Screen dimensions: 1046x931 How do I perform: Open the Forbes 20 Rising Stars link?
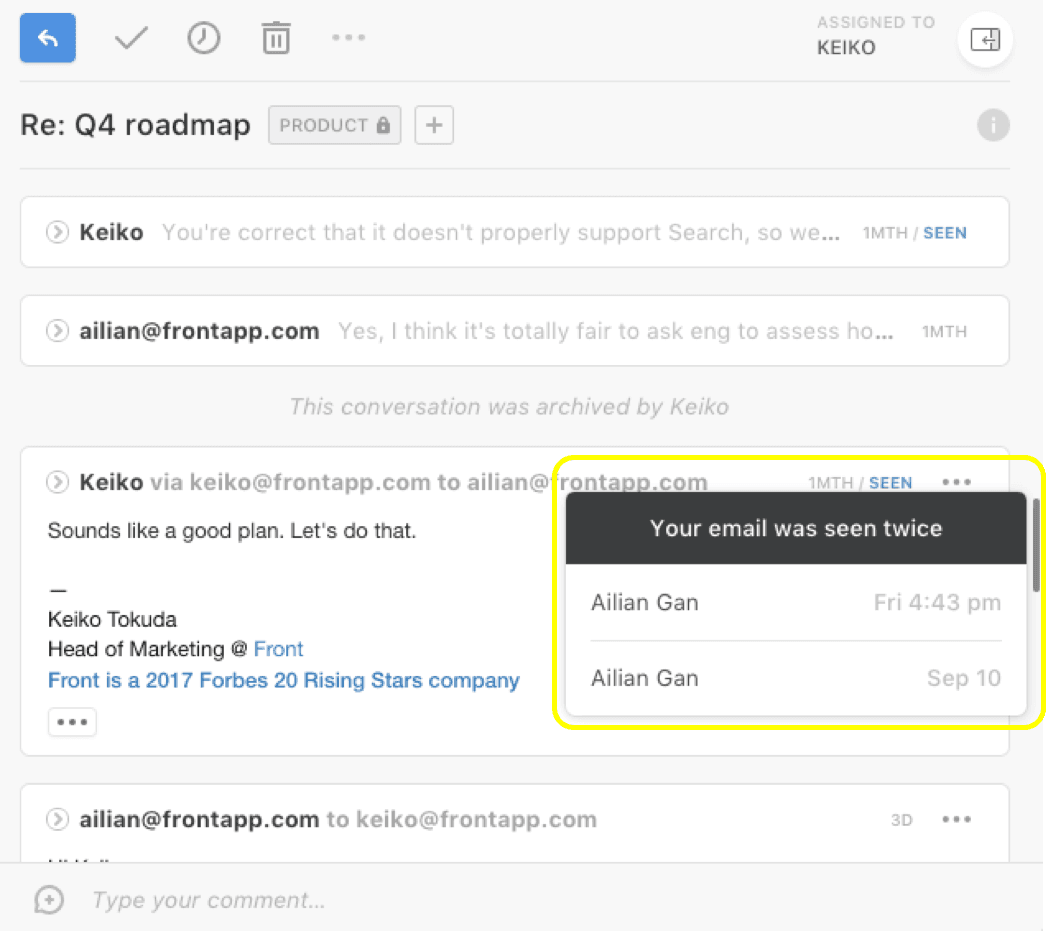click(283, 681)
